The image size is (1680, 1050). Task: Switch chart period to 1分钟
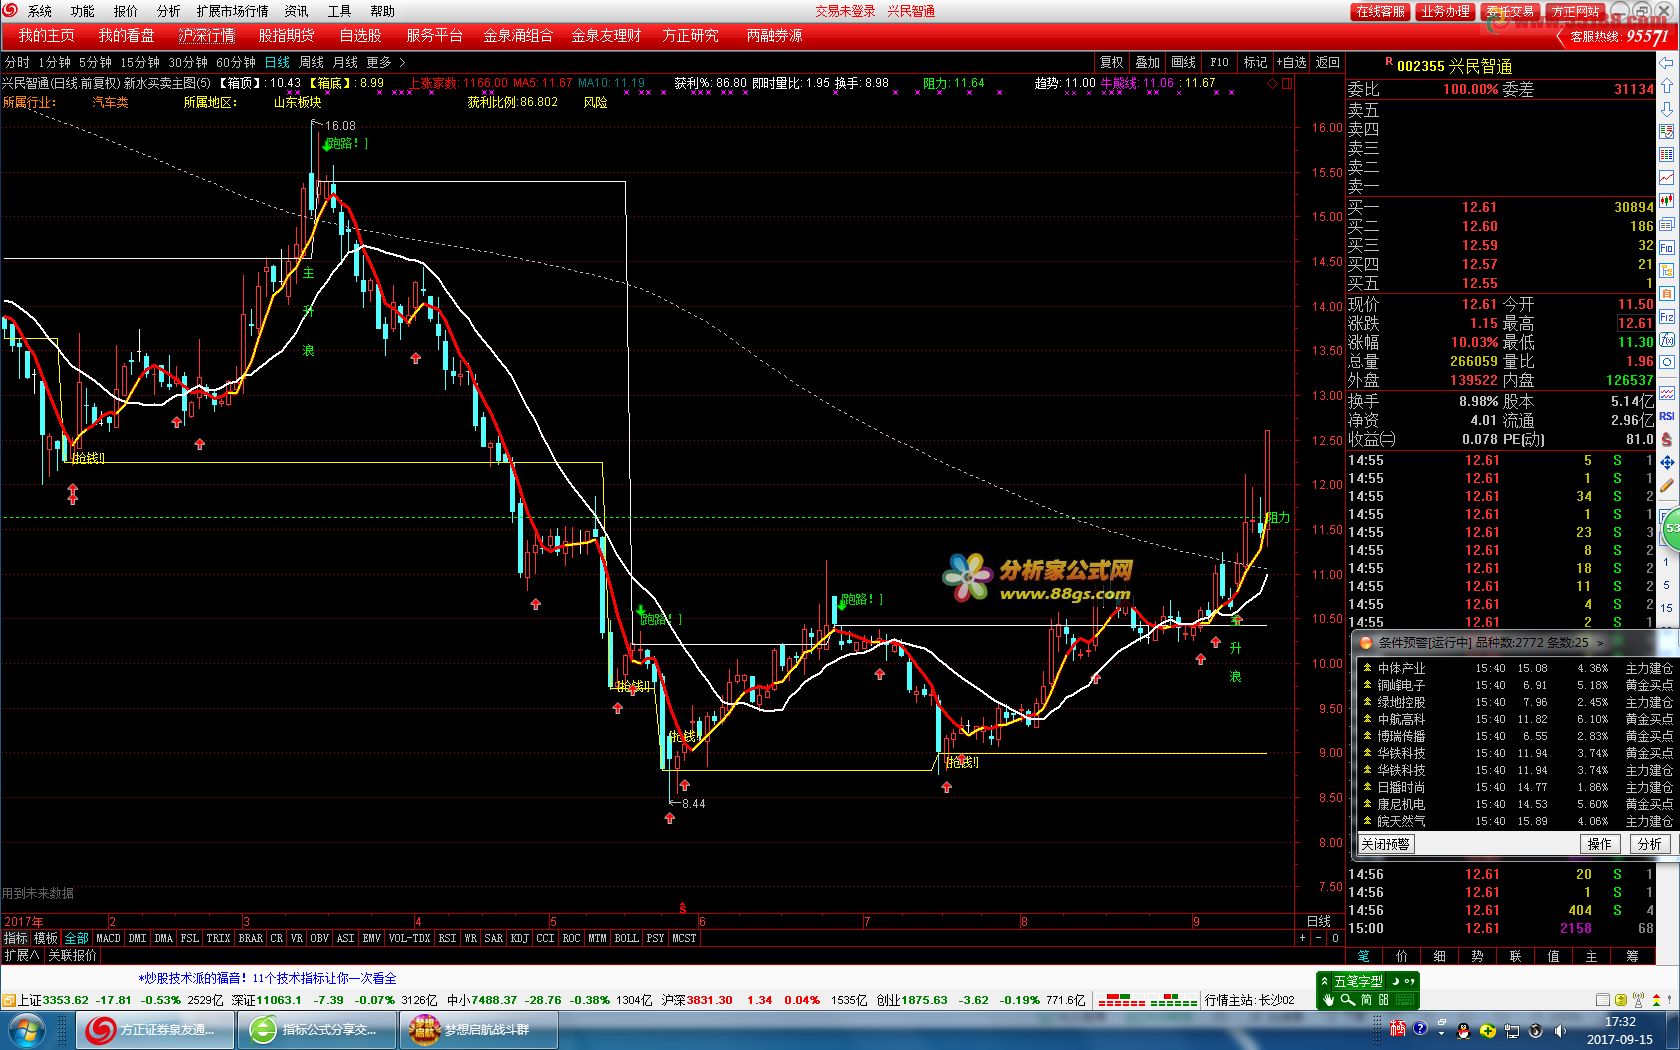(53, 62)
